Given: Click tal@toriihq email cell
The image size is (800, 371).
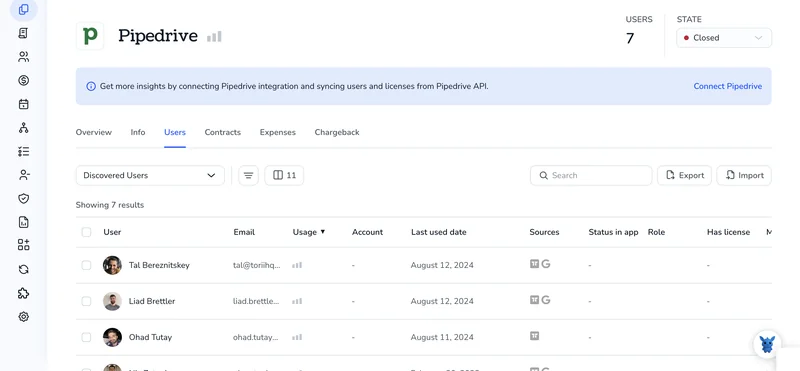Looking at the screenshot, I should tap(257, 265).
